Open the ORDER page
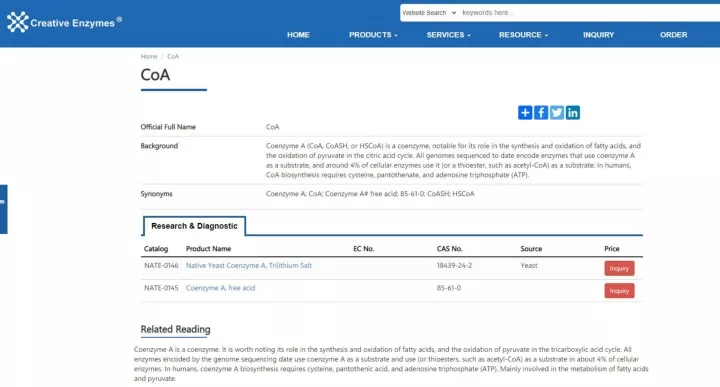 point(674,35)
